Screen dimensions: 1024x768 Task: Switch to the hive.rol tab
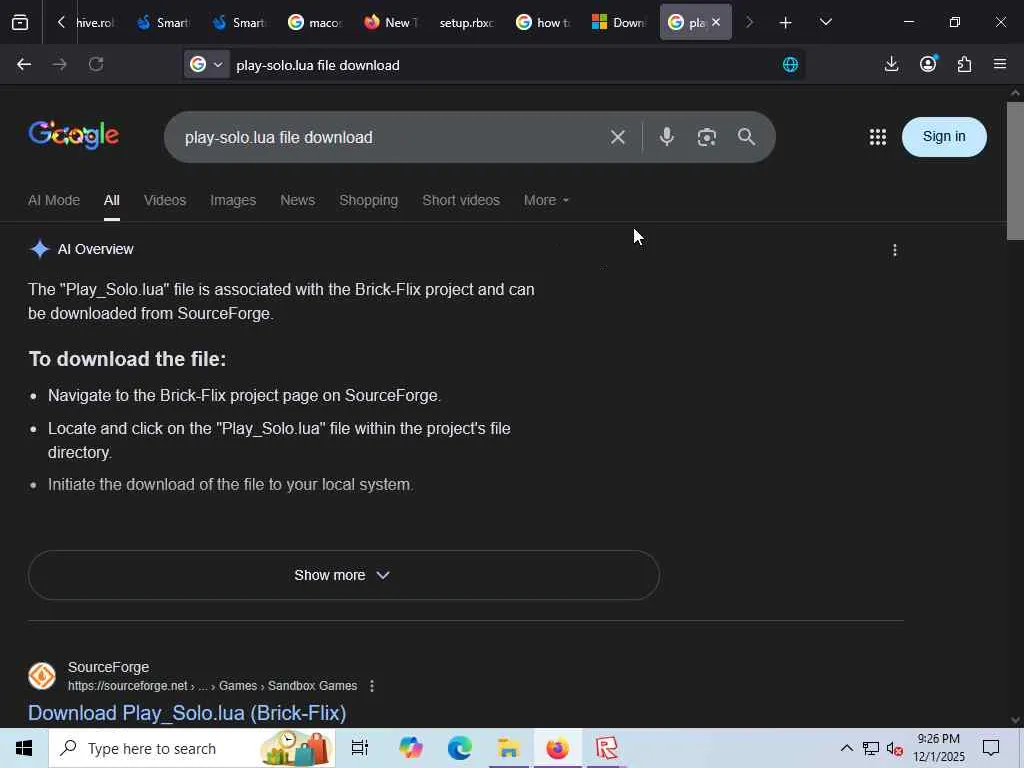tap(96, 23)
